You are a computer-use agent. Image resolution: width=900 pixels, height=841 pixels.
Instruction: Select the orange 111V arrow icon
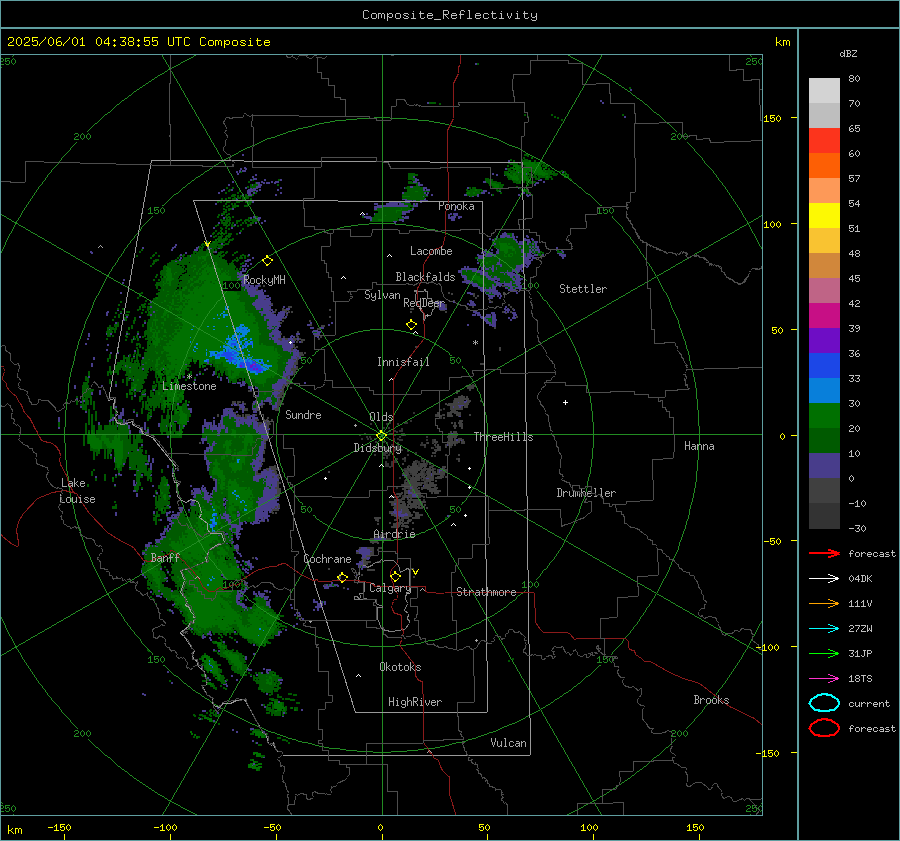point(824,603)
